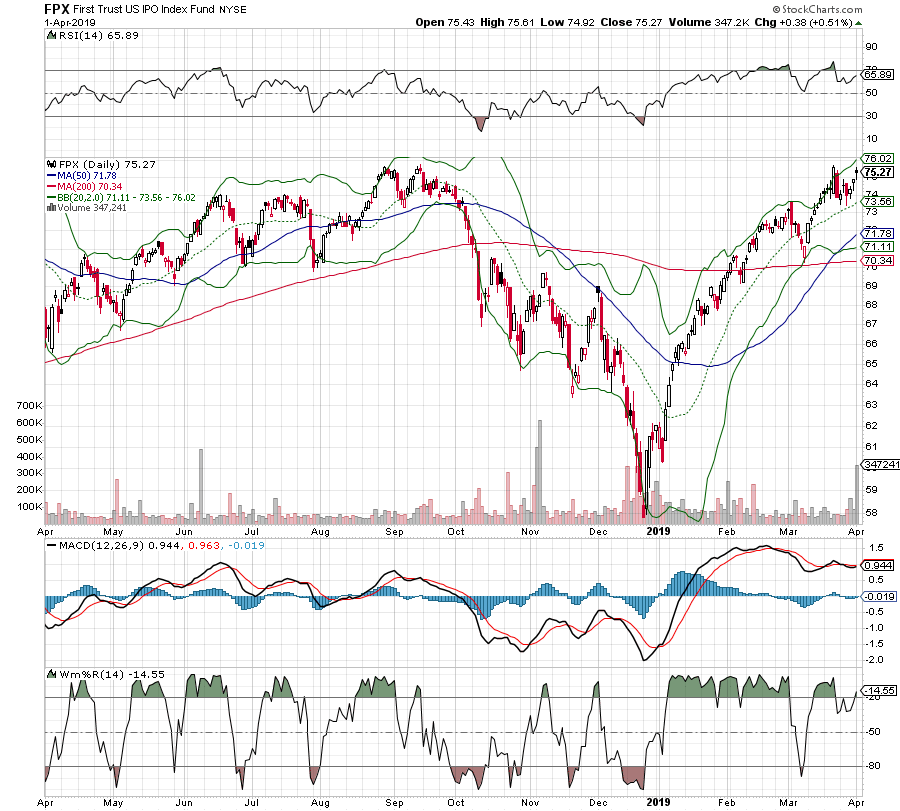Click the Open 75.43 value in the header
Image resolution: width=900 pixels, height=811 pixels.
[x=445, y=22]
